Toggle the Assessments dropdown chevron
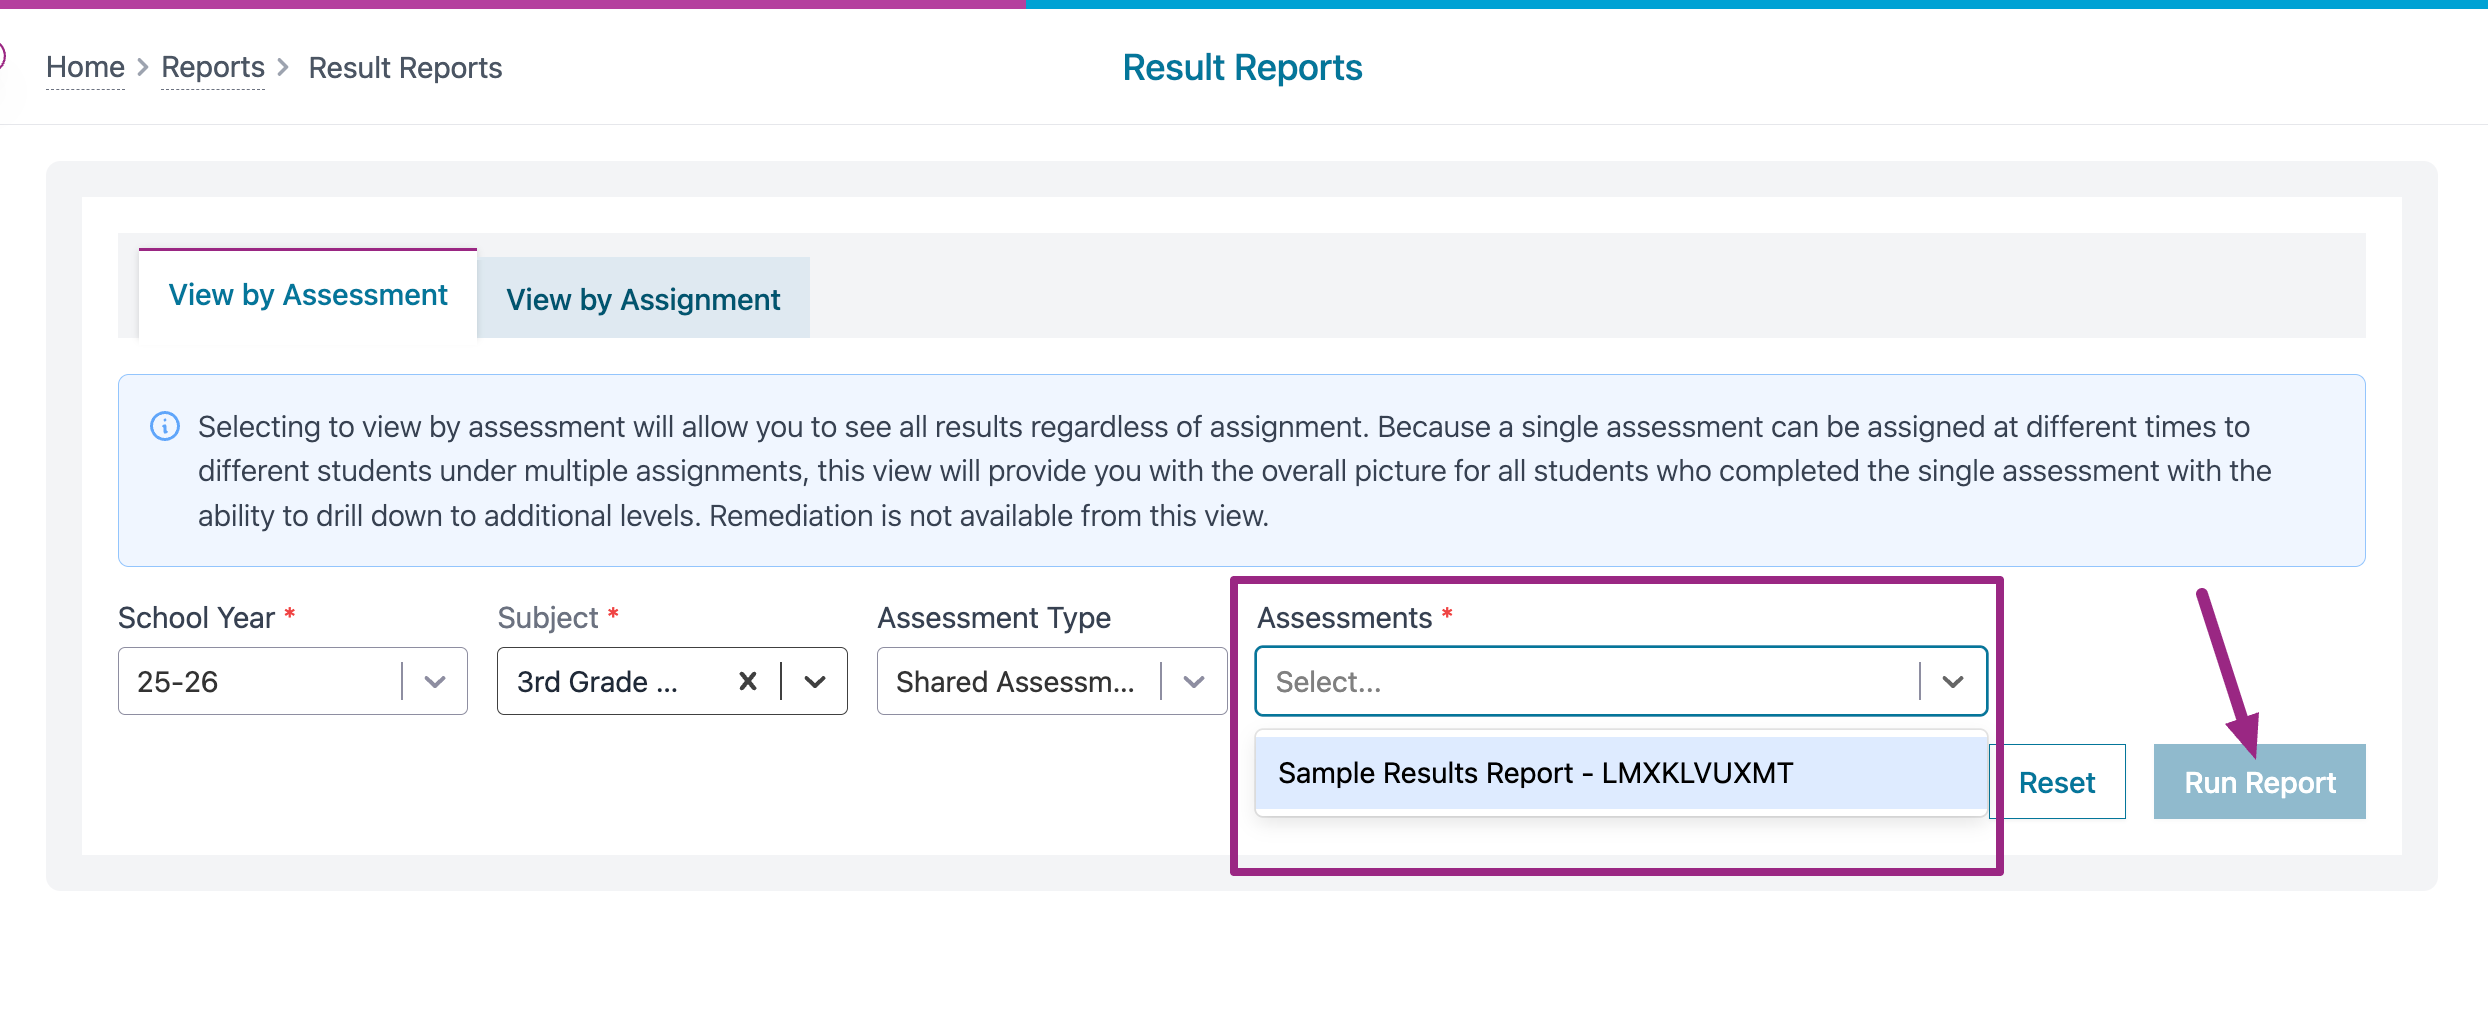 [x=1953, y=681]
